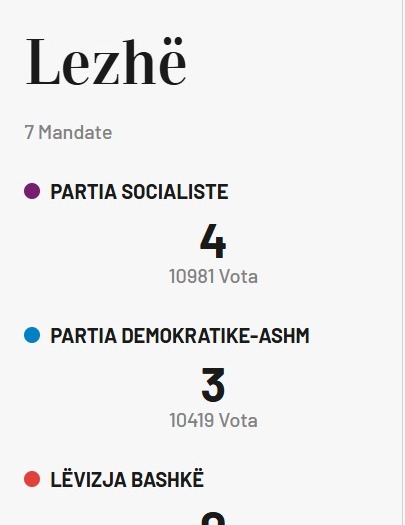
Task: Open the PARTIA SOCIALISTE party name
Action: point(139,192)
